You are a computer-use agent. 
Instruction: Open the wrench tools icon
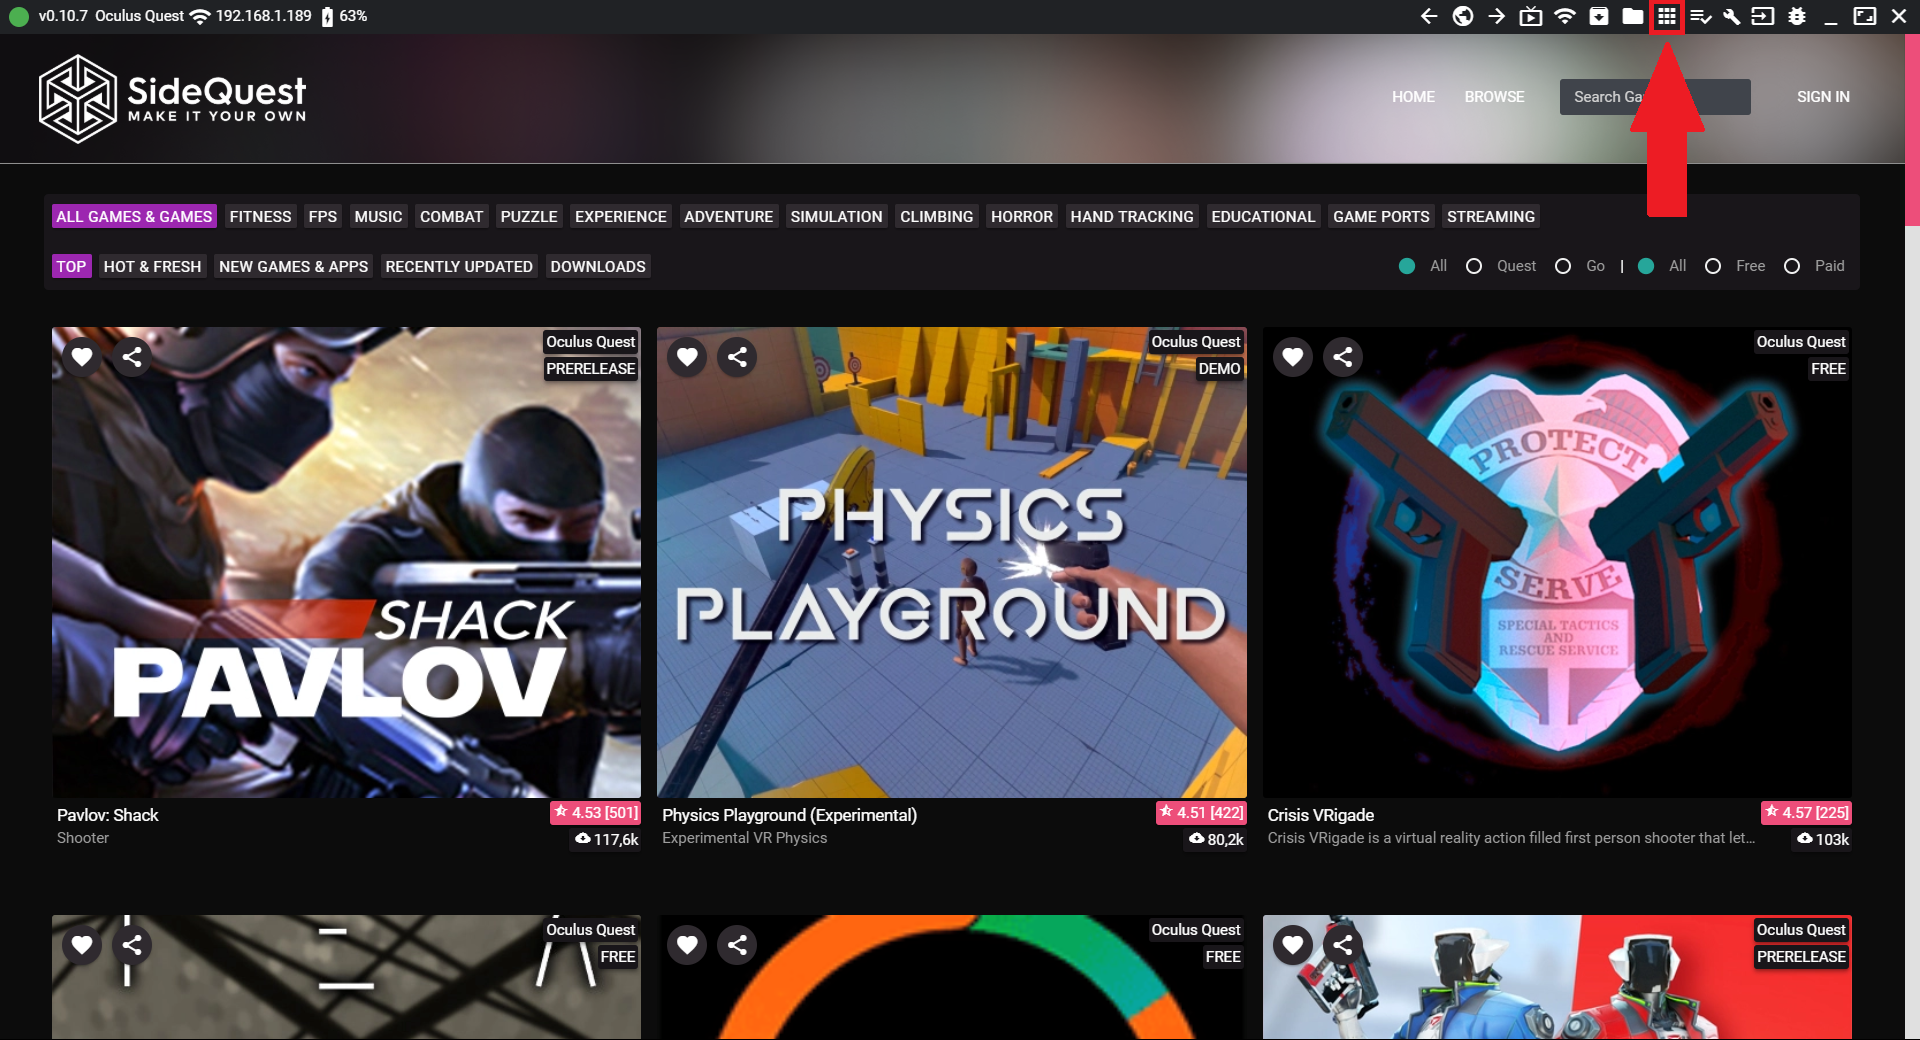coord(1732,16)
